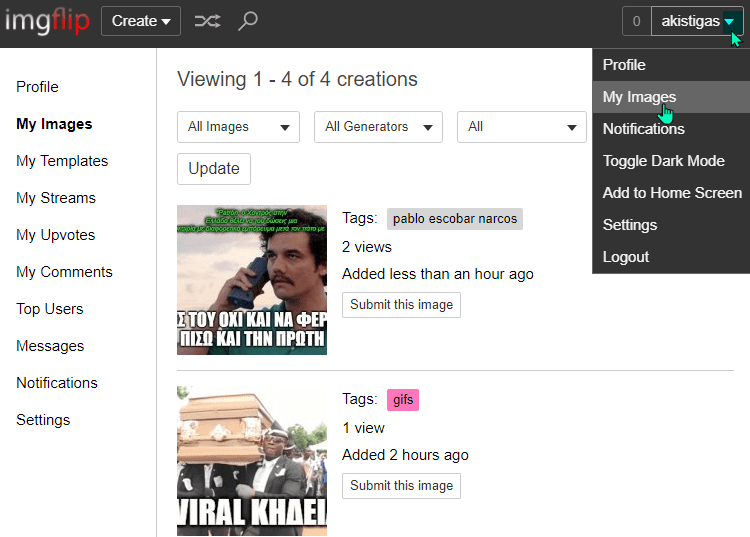The height and width of the screenshot is (537, 750).
Task: Click the Update button
Action: click(214, 169)
